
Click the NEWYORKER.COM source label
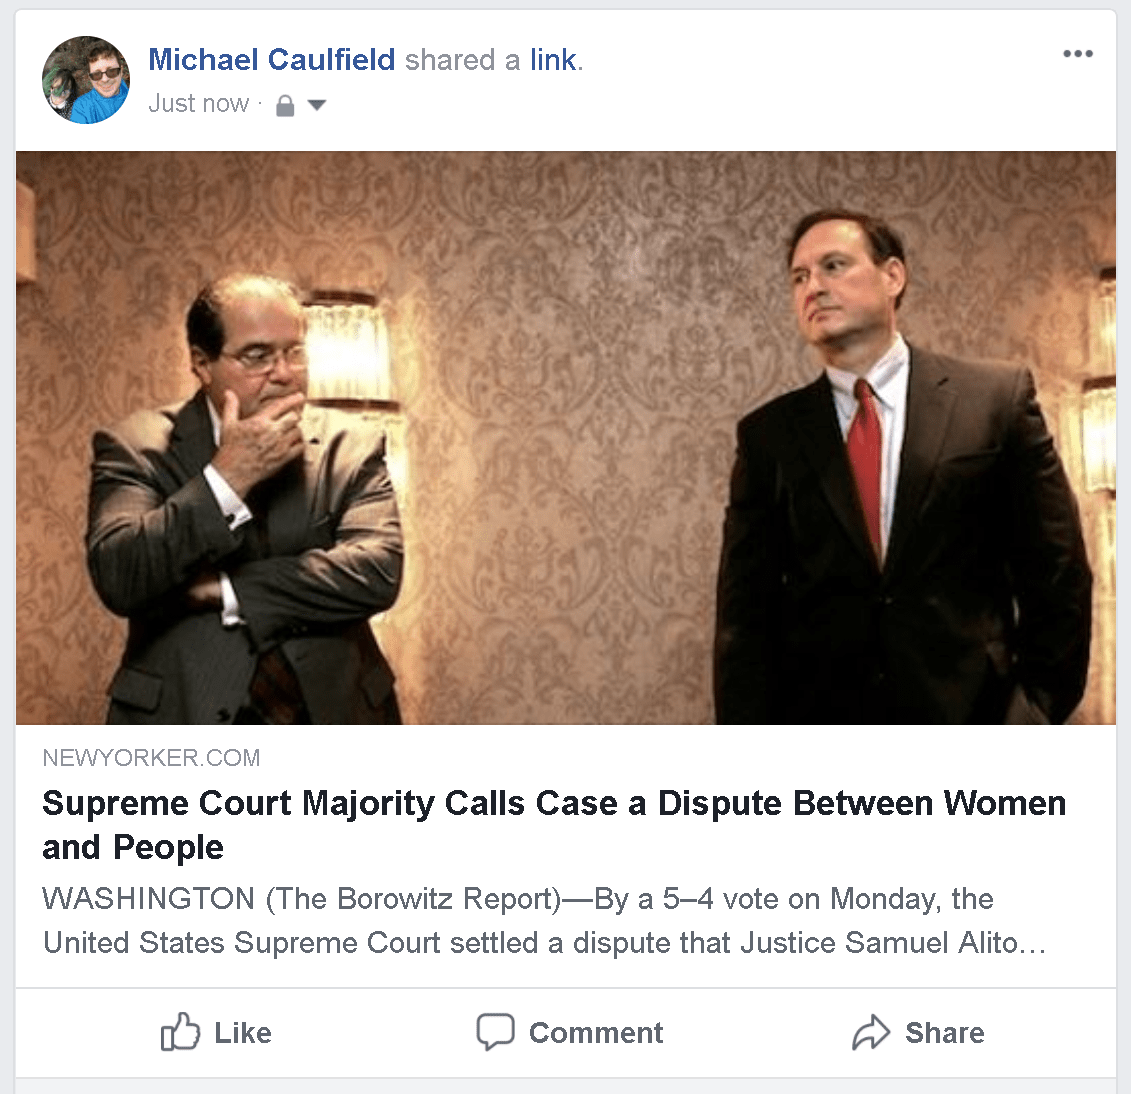point(151,757)
